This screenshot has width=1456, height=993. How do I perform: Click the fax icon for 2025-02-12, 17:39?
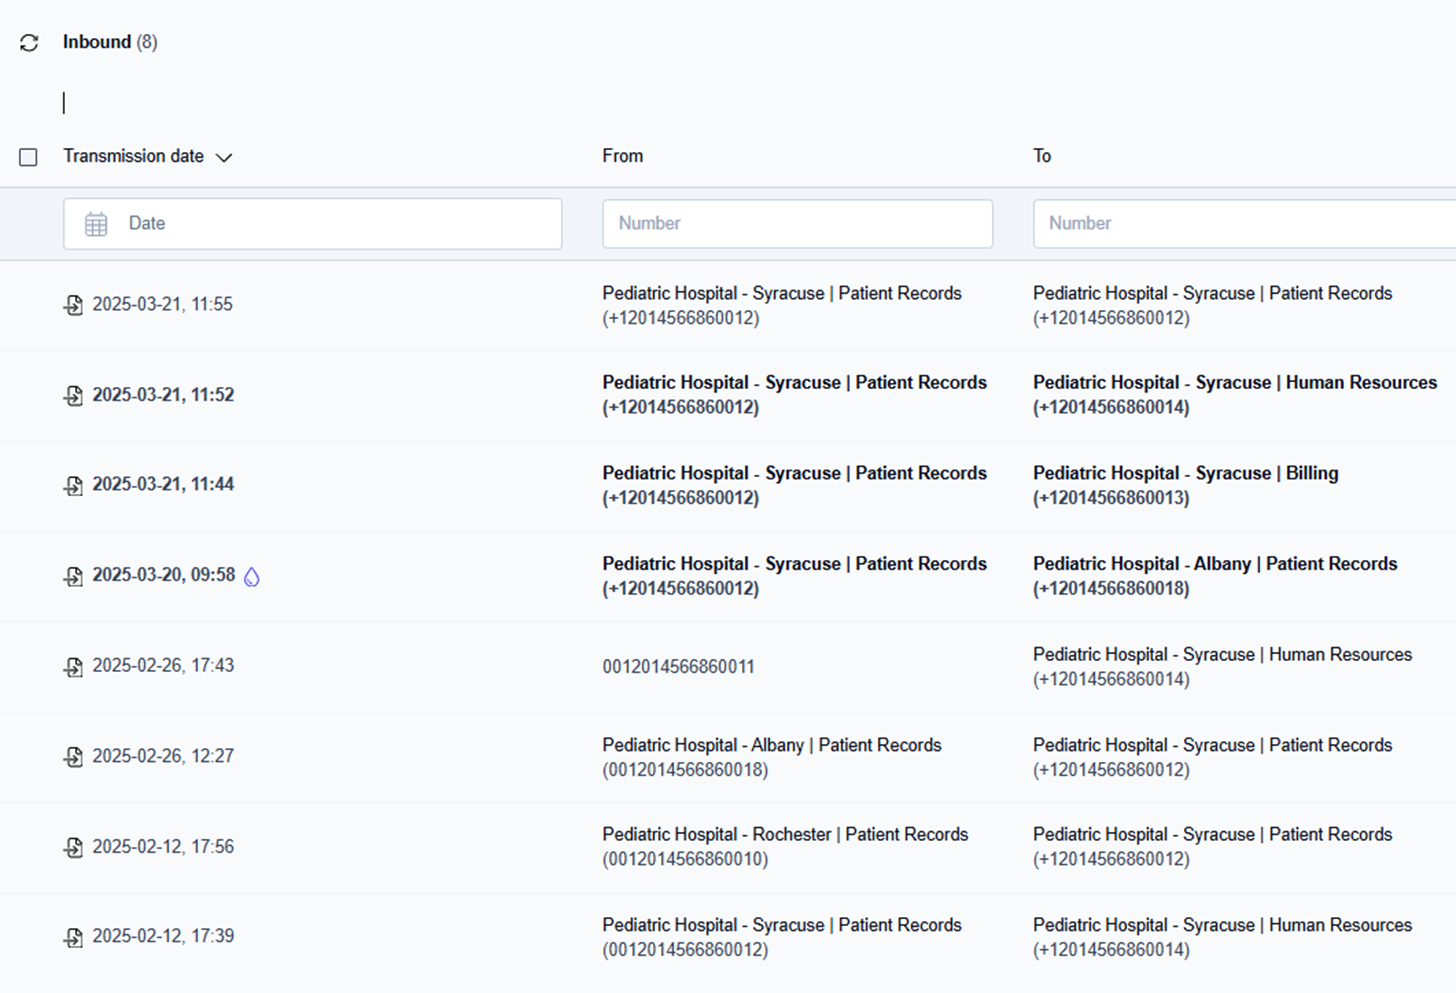(x=73, y=938)
